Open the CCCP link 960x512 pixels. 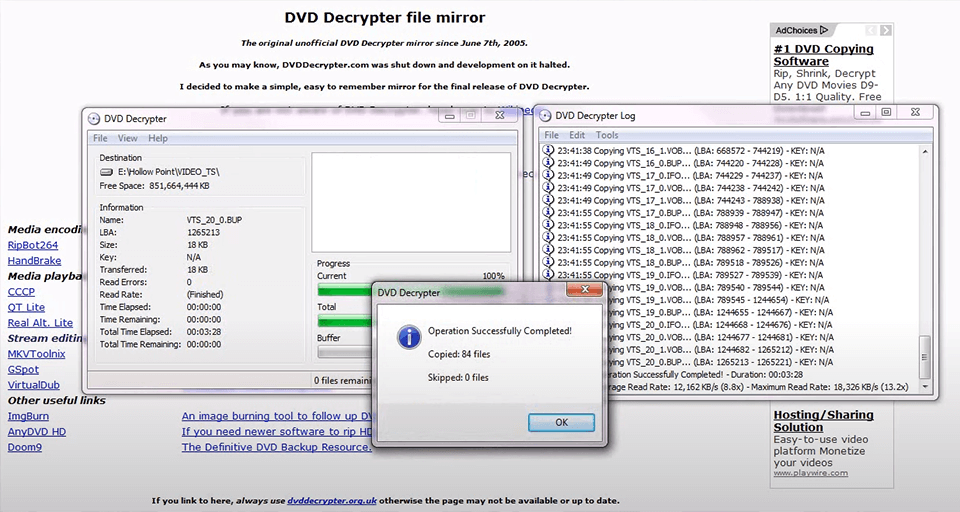tap(21, 292)
